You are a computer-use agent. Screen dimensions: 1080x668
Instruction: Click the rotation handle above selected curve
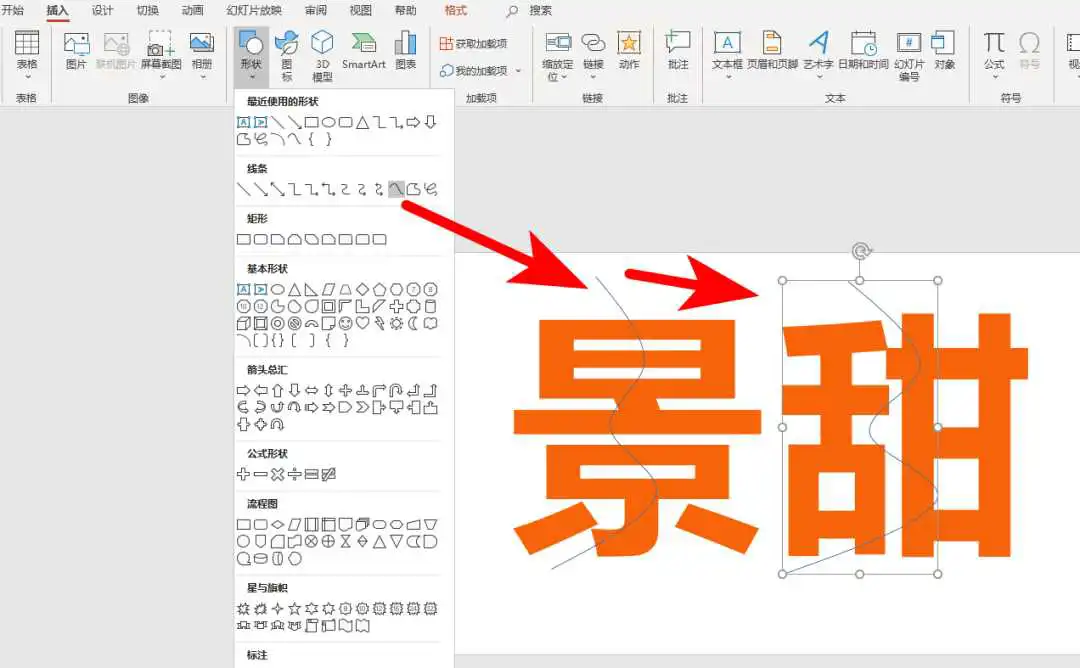tap(860, 251)
